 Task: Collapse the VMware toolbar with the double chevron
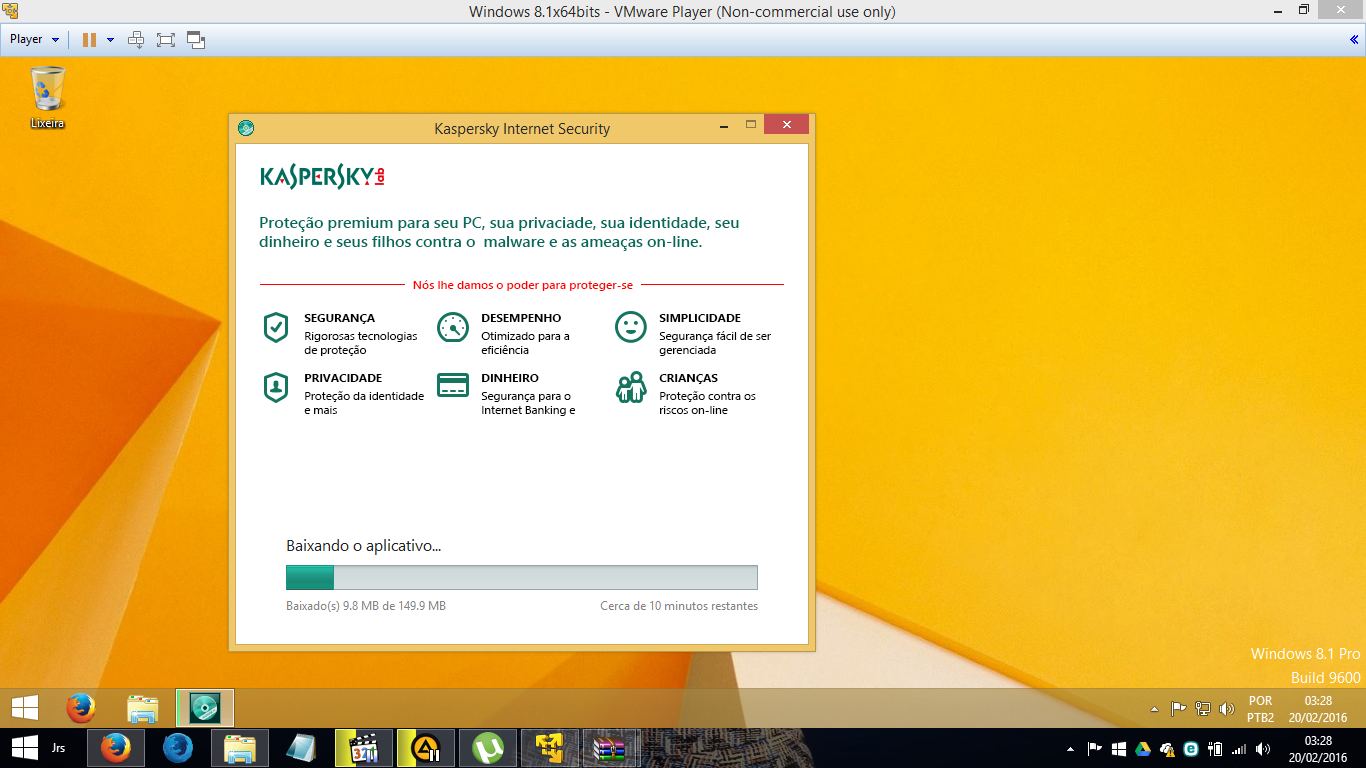[x=1354, y=40]
